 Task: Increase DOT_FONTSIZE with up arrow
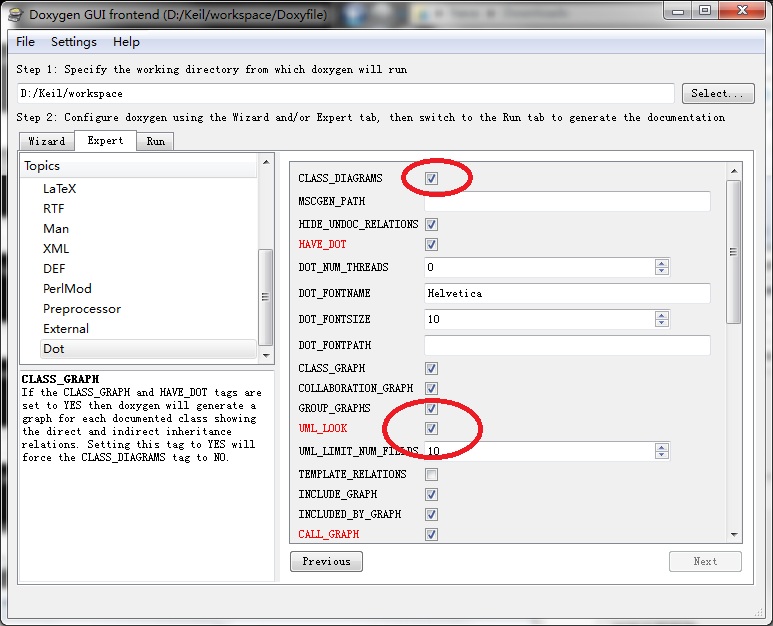(662, 315)
